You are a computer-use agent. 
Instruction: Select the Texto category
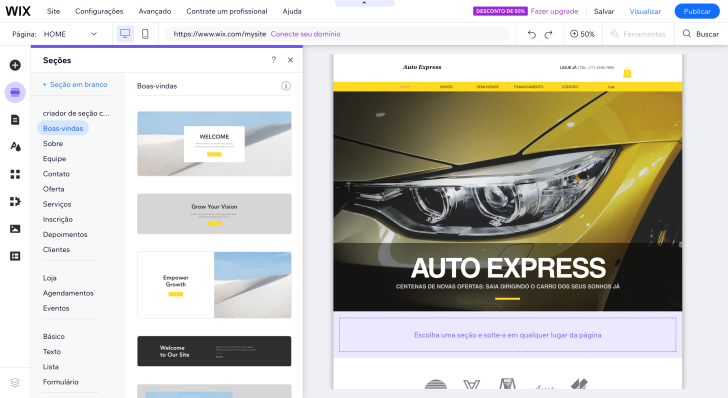[52, 352]
